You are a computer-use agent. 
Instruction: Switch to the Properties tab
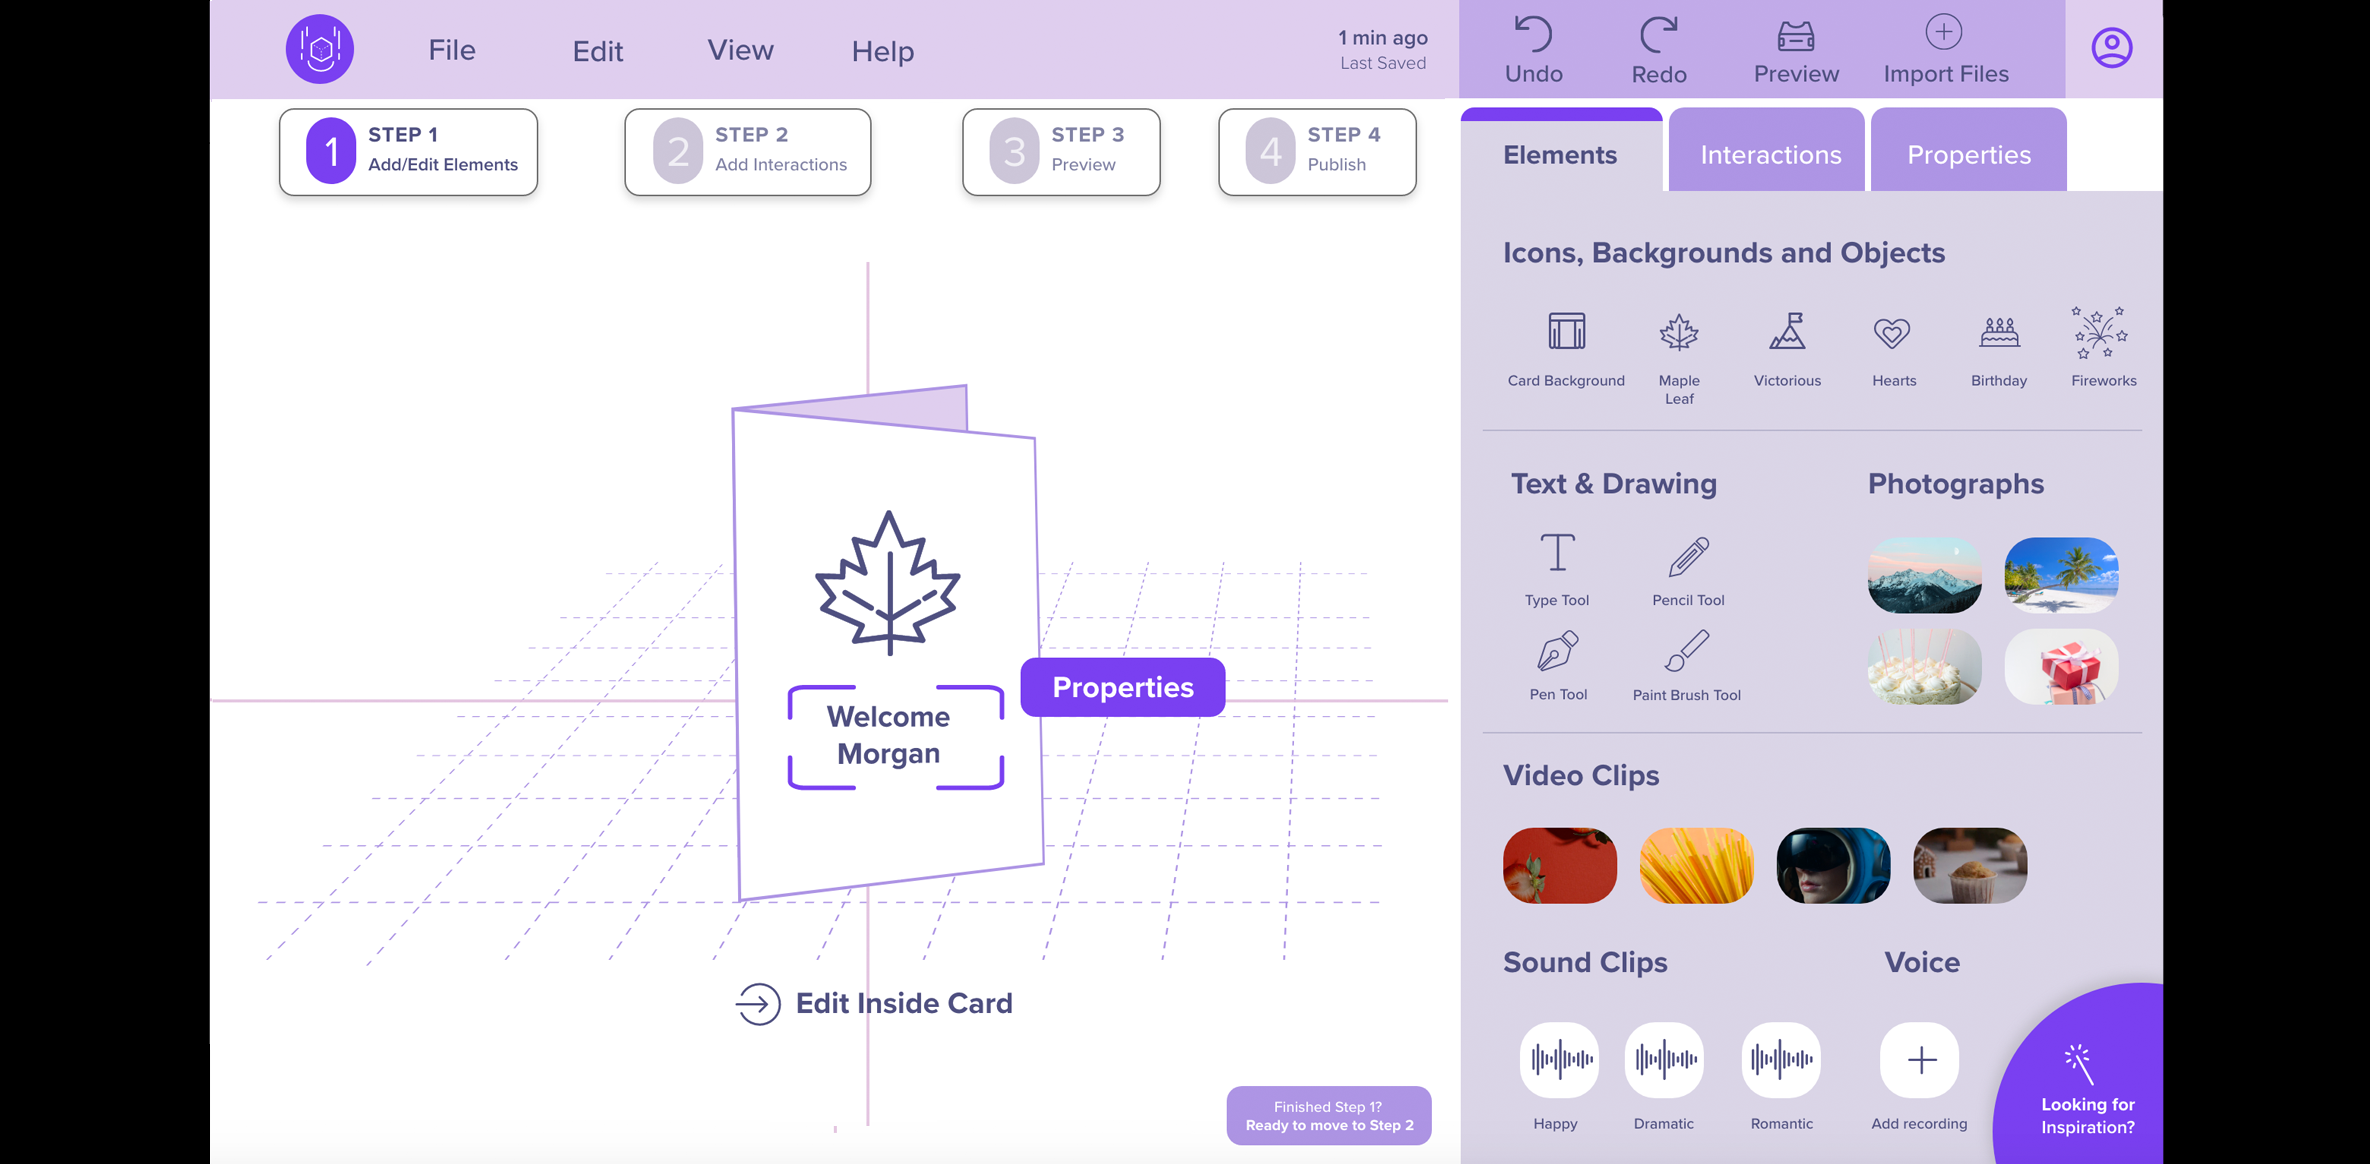pyautogui.click(x=1968, y=153)
